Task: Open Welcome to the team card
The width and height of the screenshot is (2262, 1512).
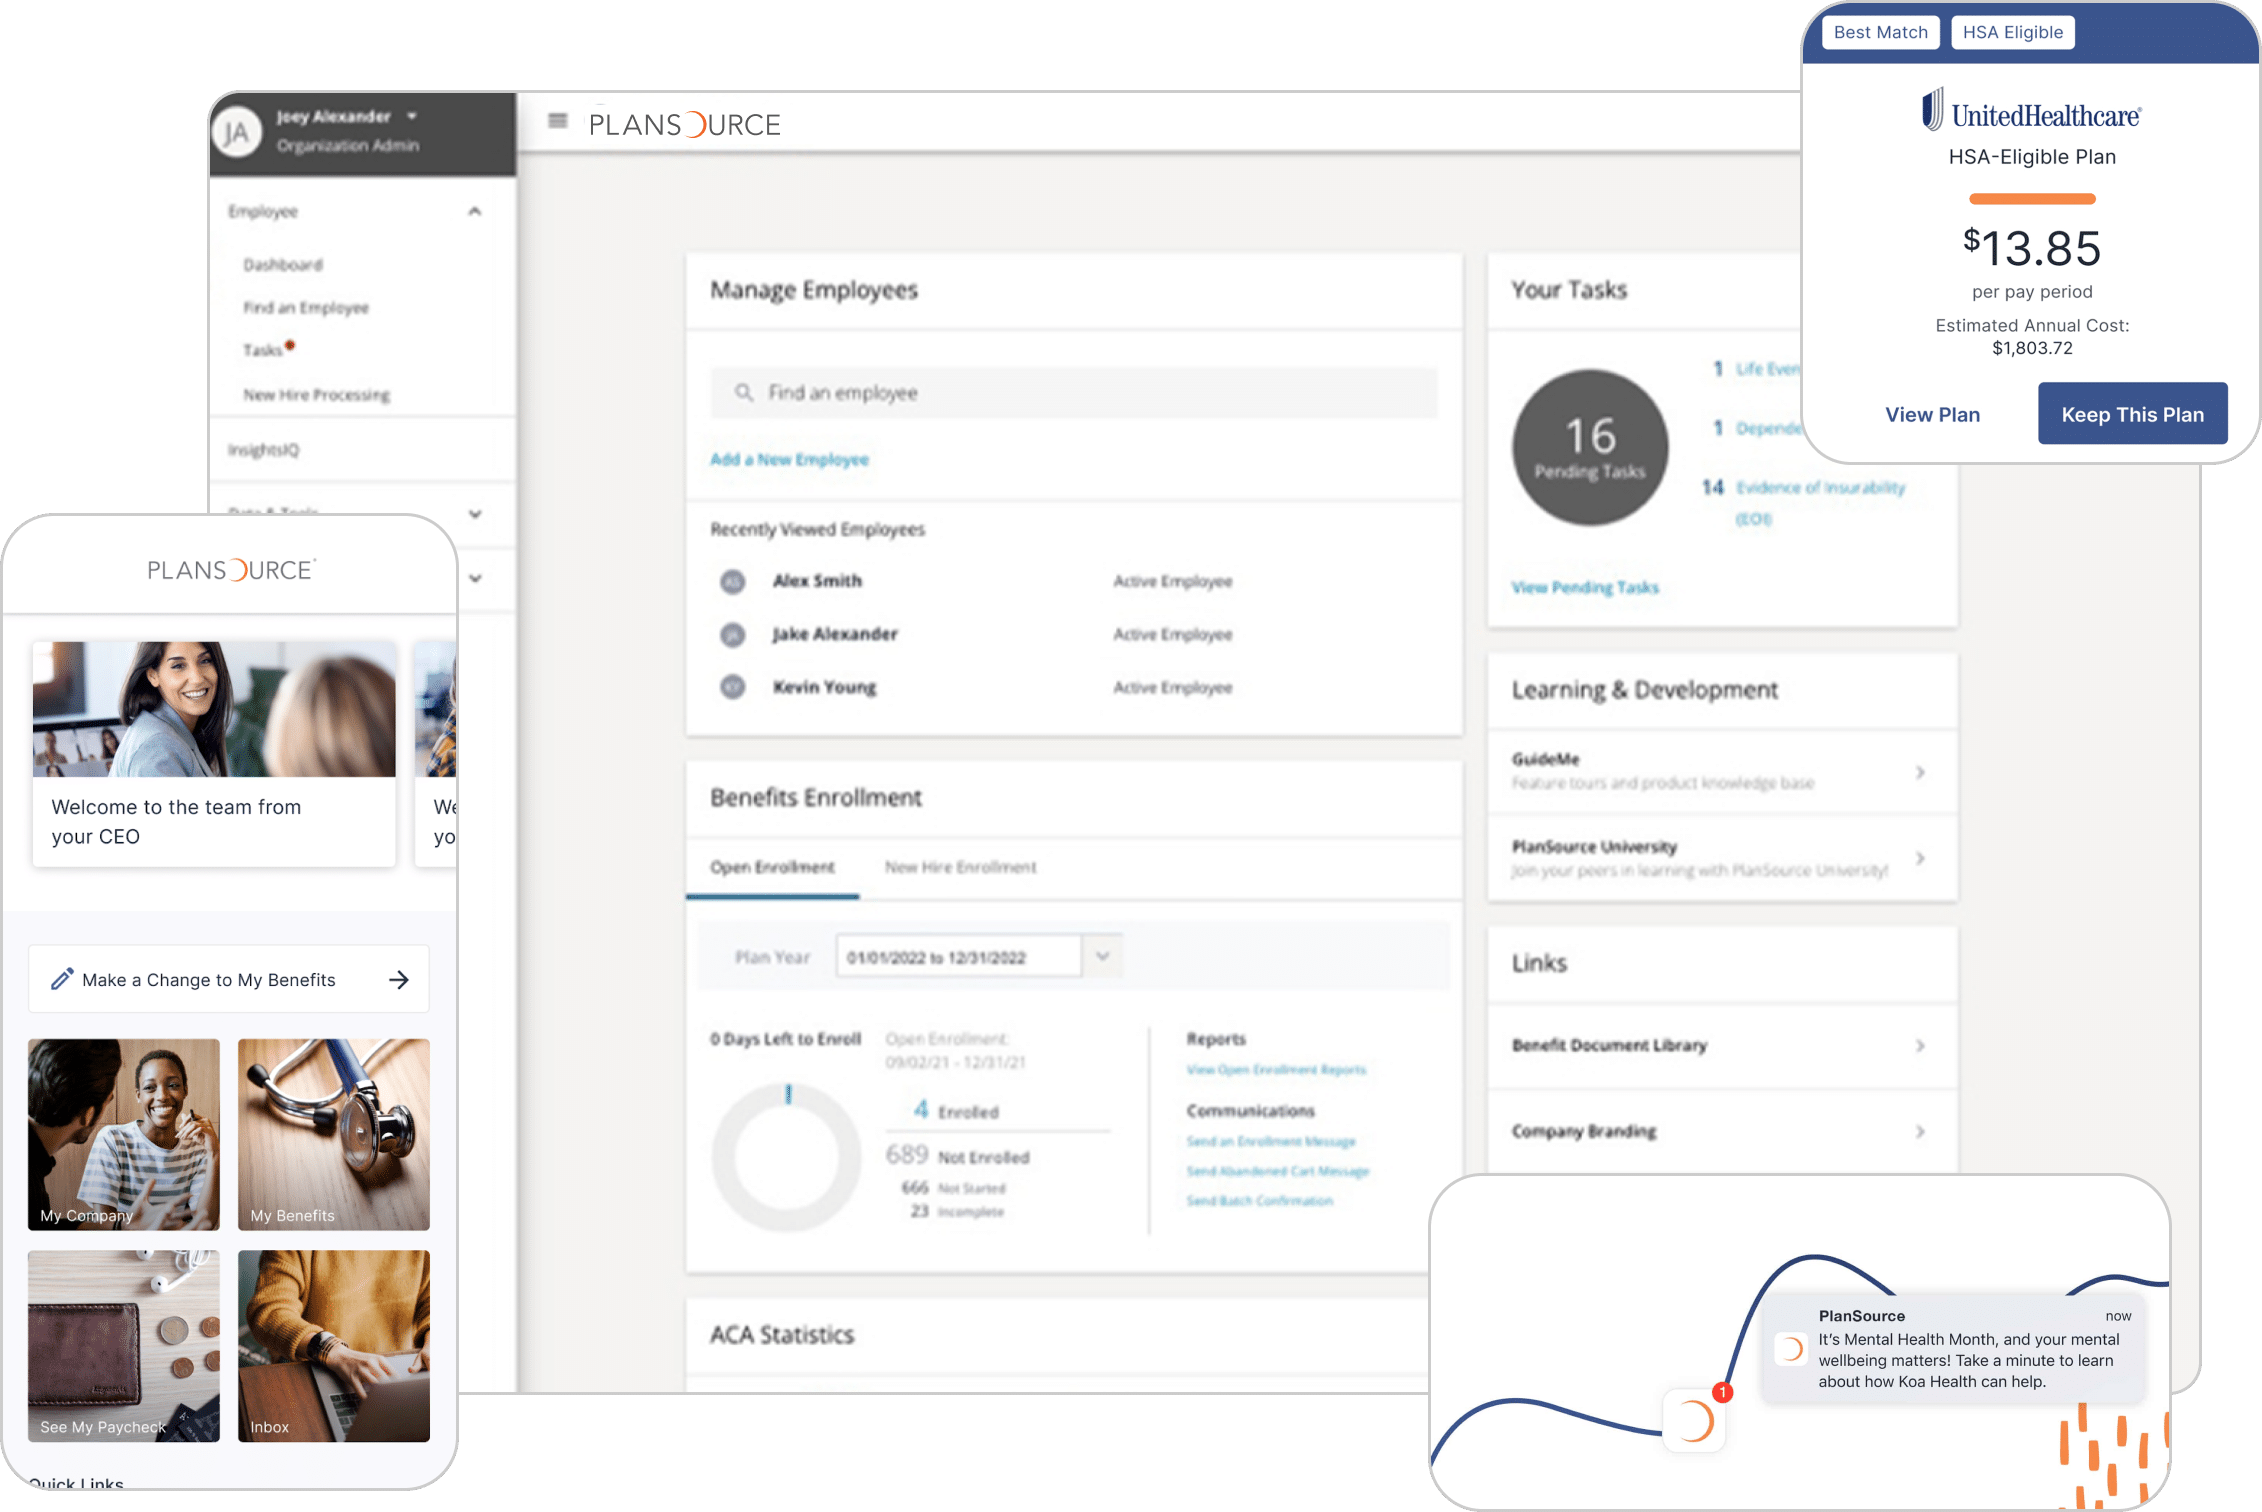Action: (x=214, y=754)
